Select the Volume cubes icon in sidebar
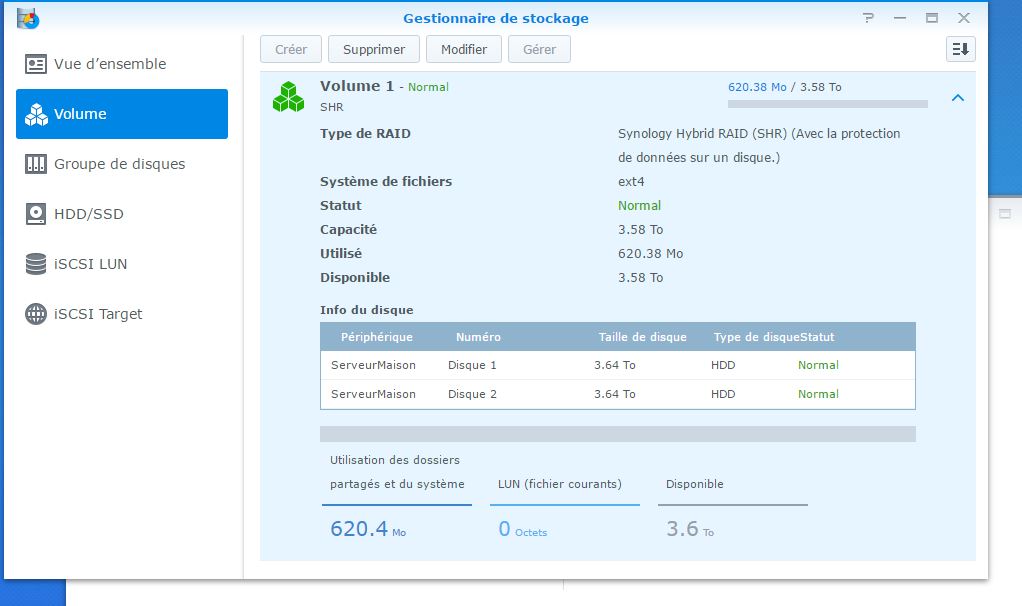This screenshot has width=1022, height=606. click(37, 114)
